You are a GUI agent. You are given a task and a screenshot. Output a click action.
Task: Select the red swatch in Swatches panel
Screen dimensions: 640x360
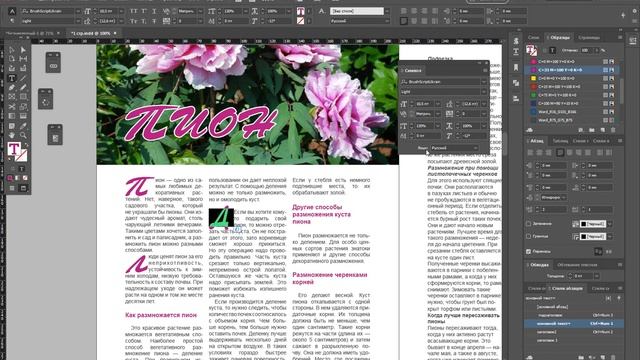point(533,87)
